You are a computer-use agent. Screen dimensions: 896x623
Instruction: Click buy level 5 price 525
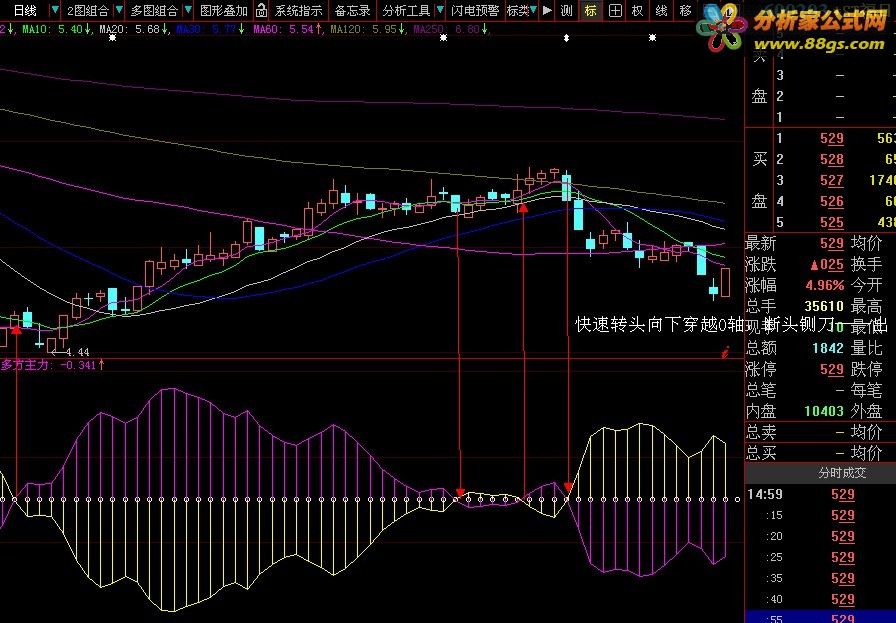[831, 222]
